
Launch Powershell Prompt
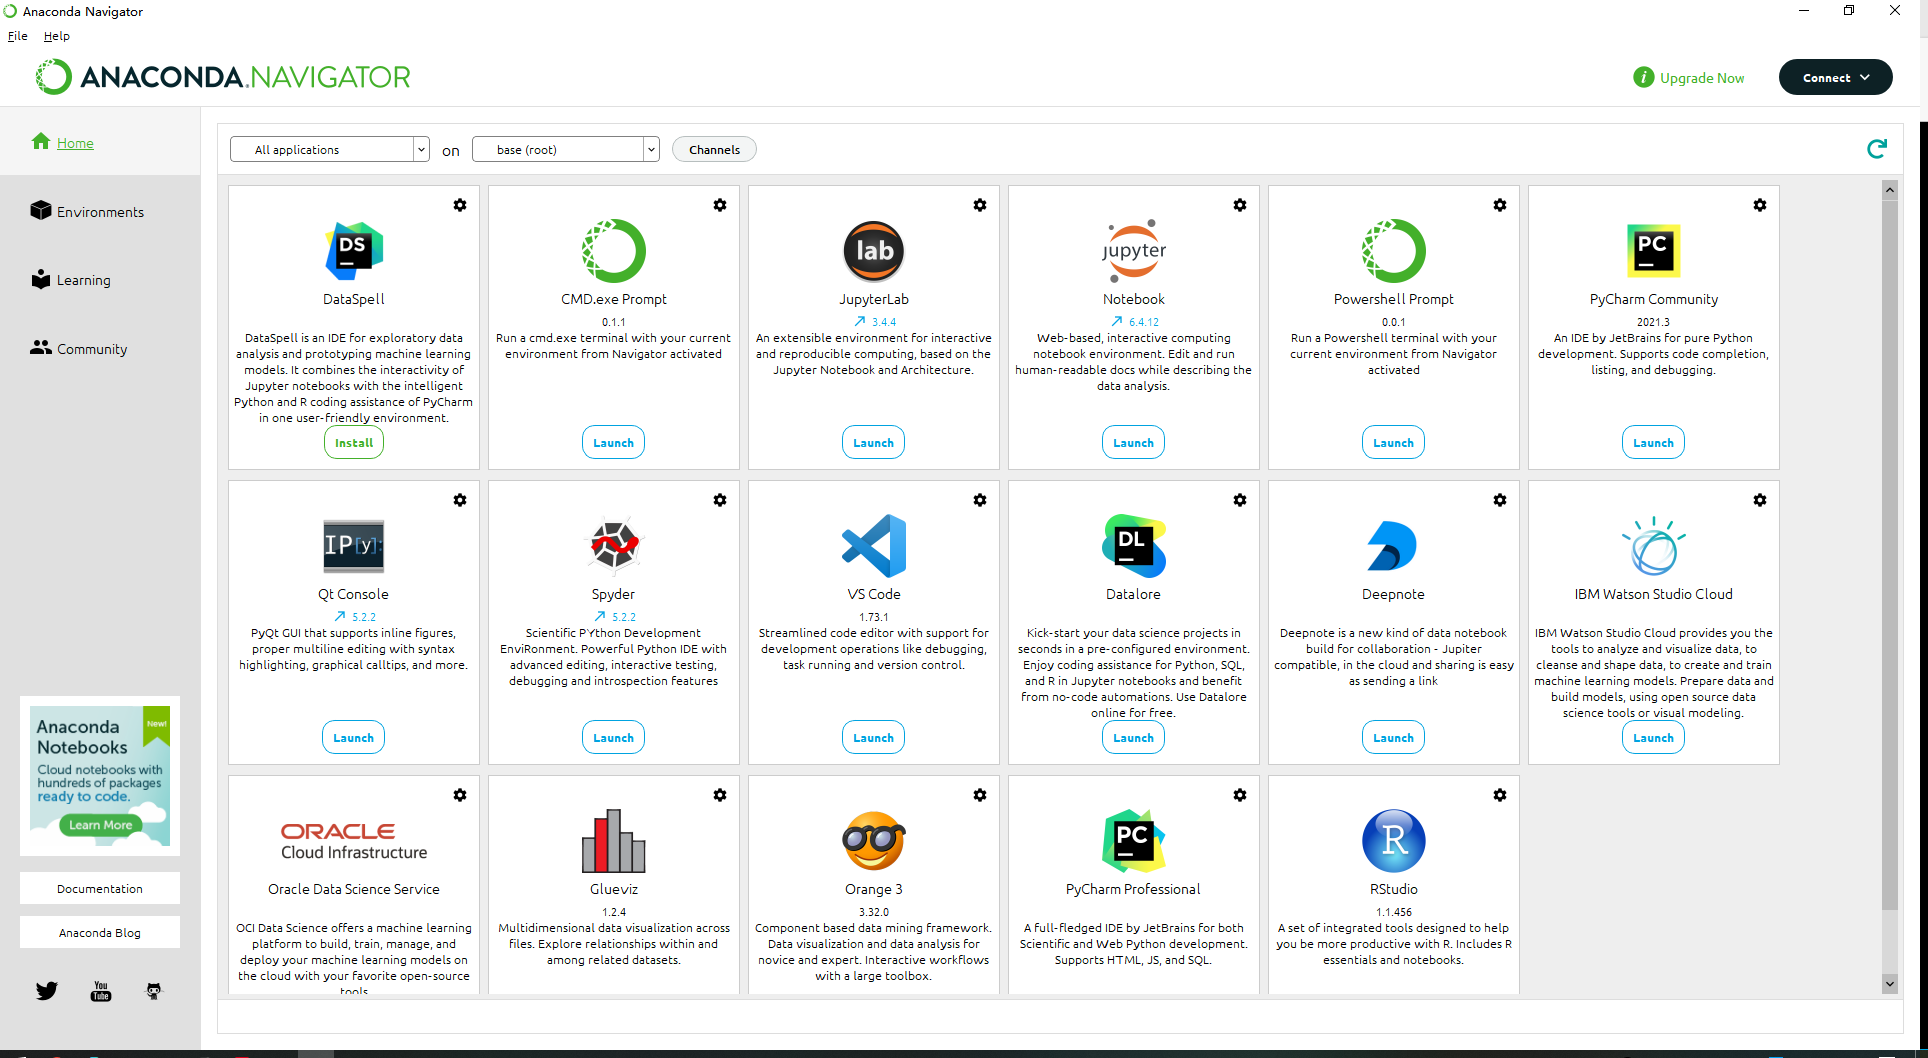(1394, 442)
